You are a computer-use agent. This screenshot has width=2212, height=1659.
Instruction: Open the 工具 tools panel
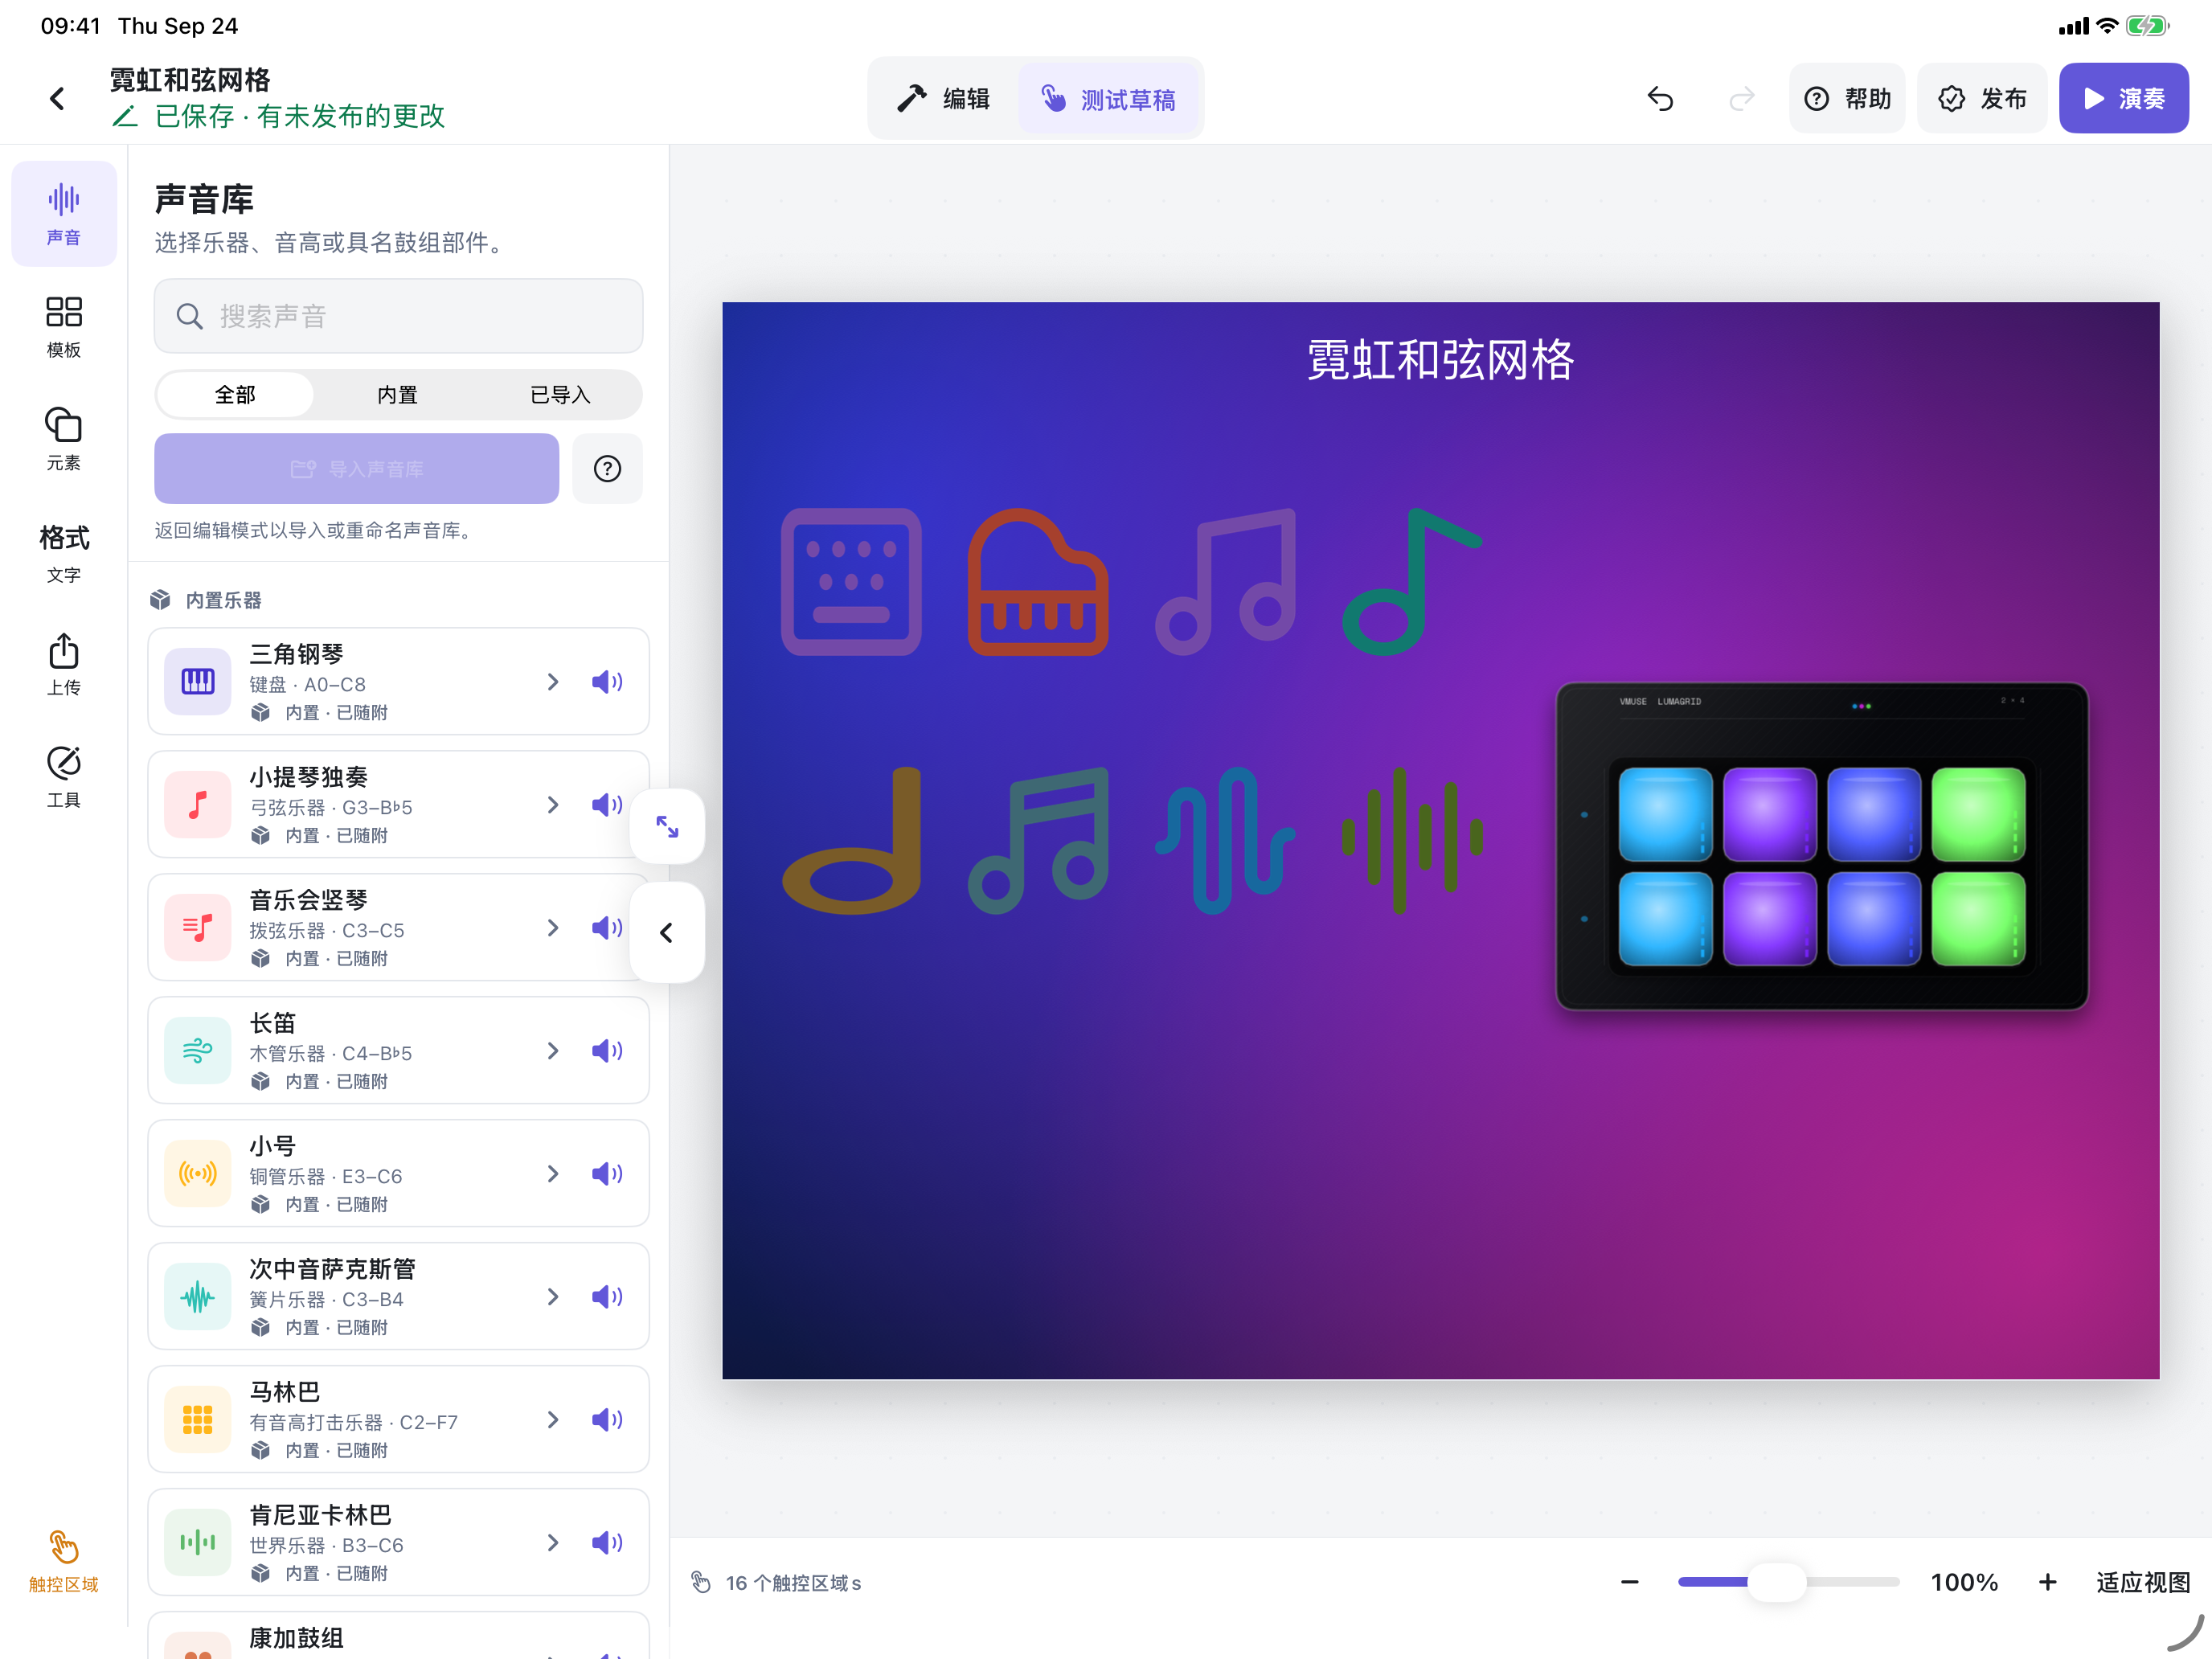click(63, 776)
